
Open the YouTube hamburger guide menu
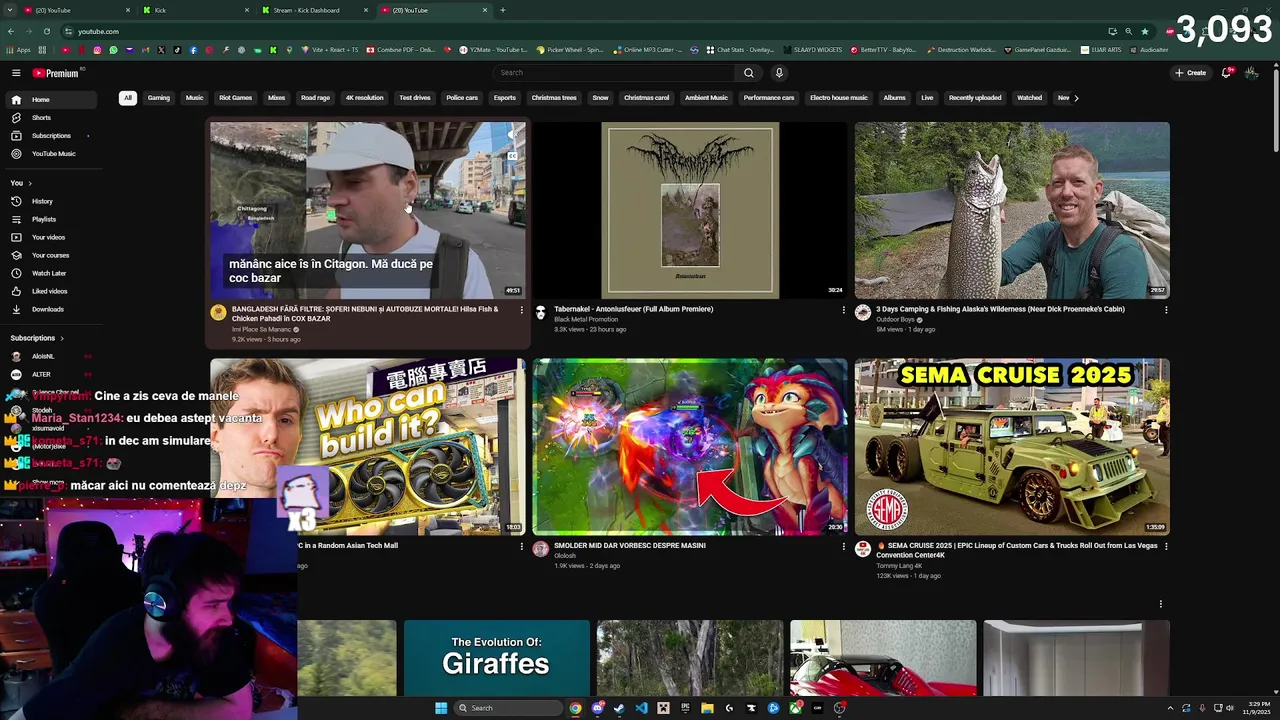(16, 73)
